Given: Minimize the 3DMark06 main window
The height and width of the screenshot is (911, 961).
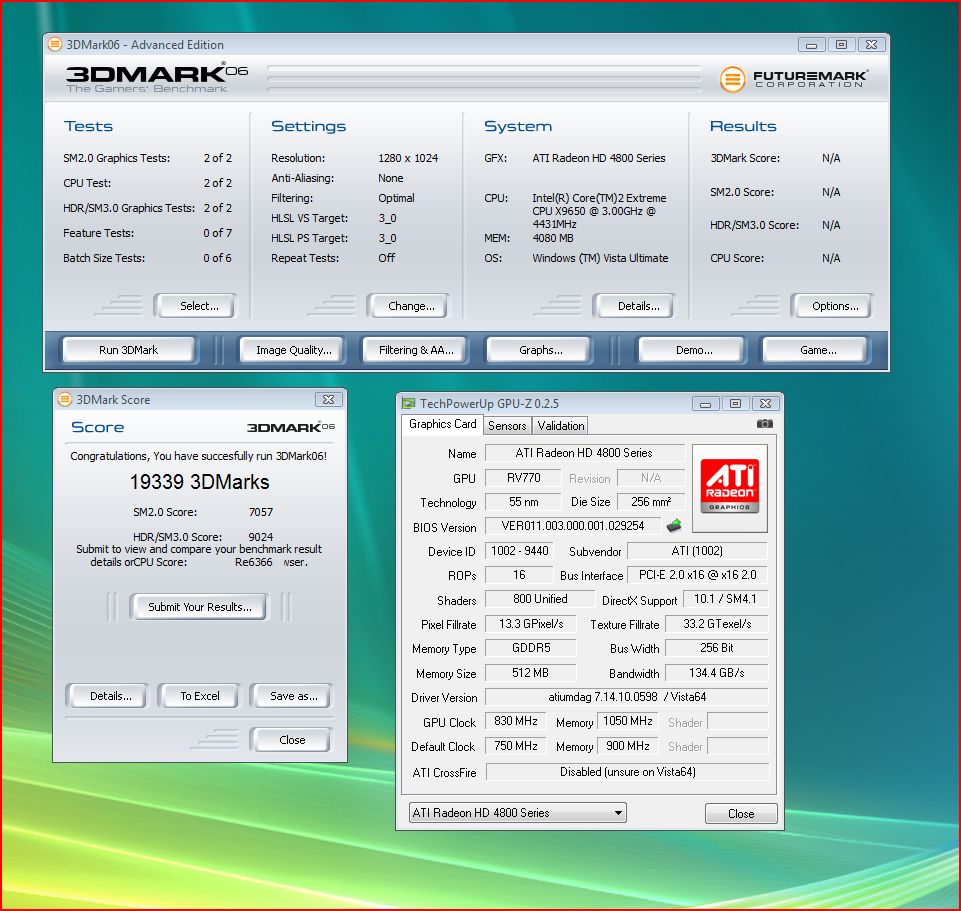Looking at the screenshot, I should (x=811, y=45).
